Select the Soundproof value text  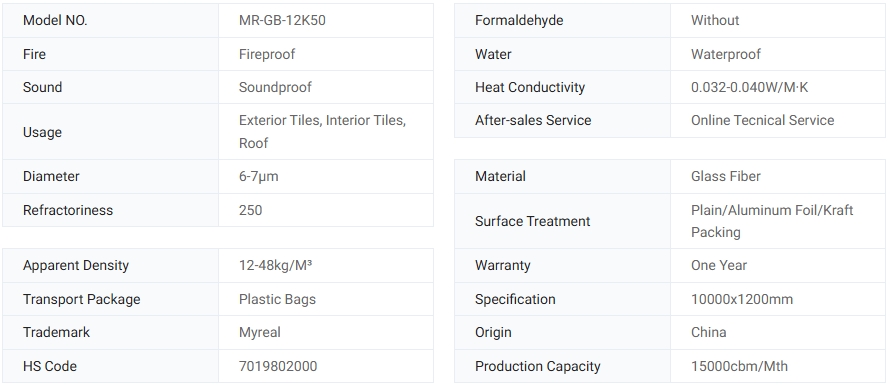(275, 87)
